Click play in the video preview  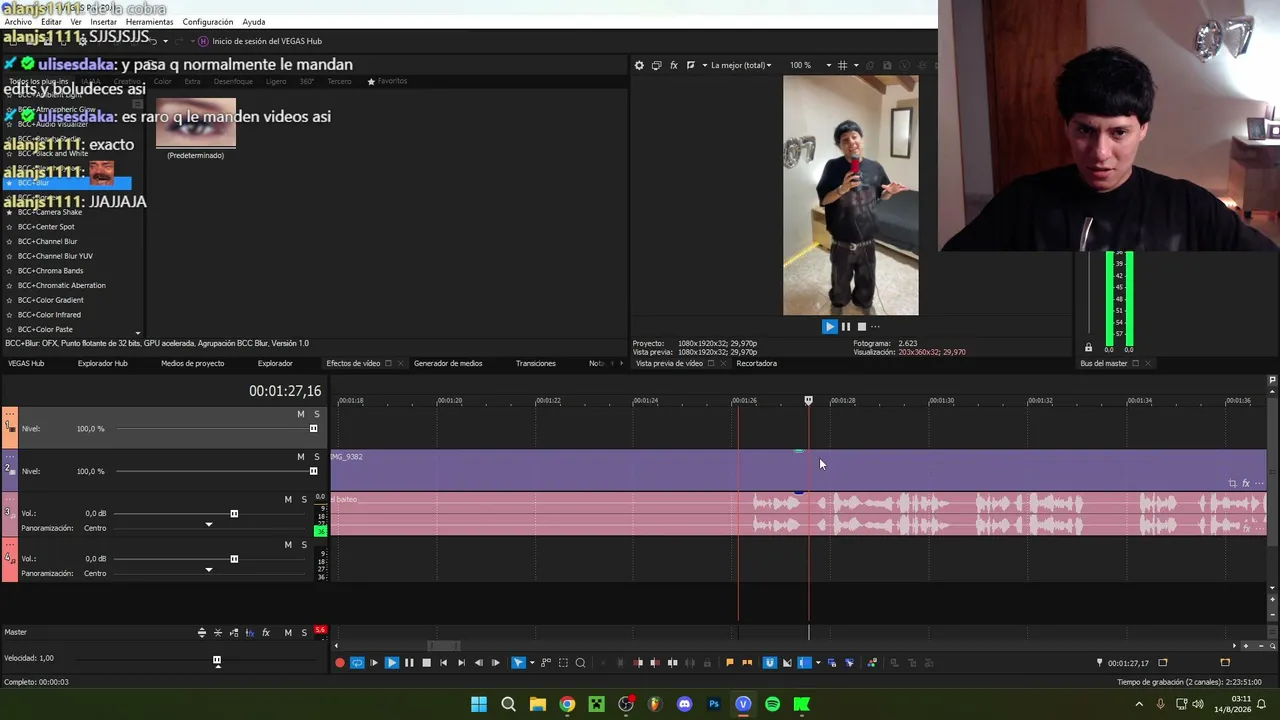829,326
